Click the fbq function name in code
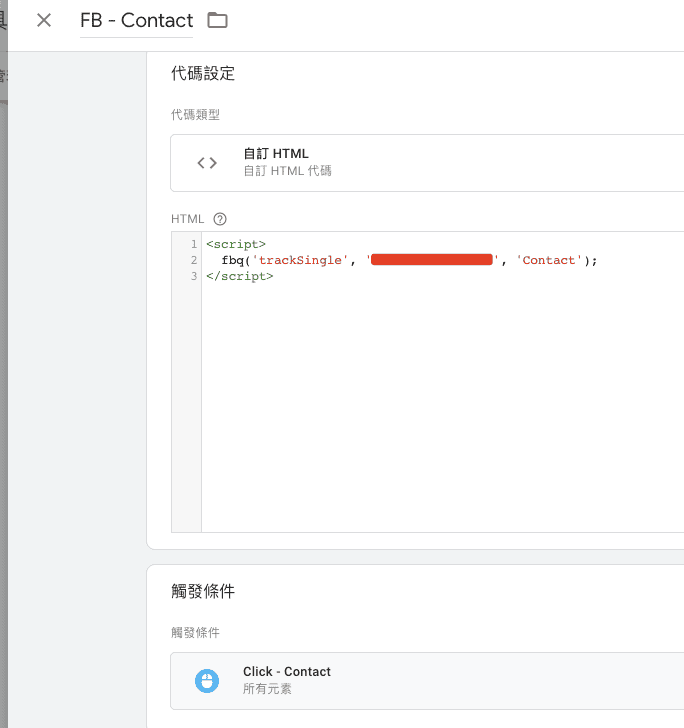This screenshot has height=728, width=684. [x=233, y=260]
